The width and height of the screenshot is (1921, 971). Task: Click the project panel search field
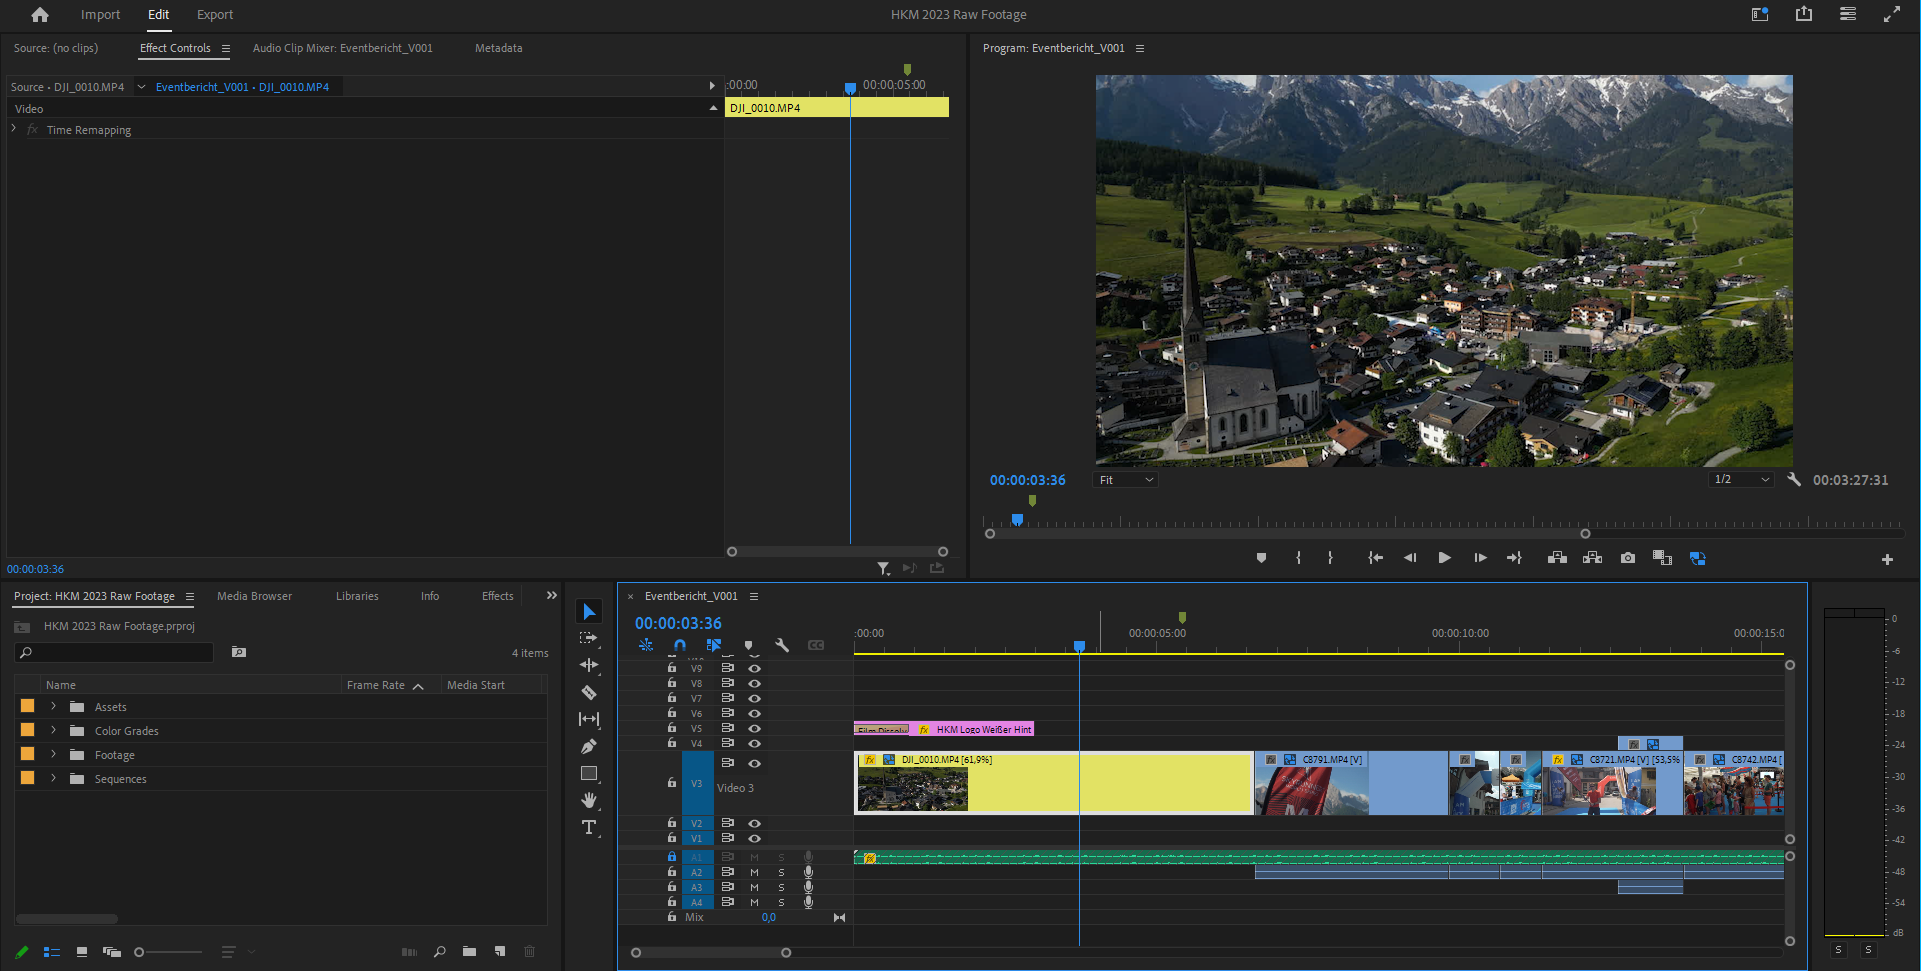click(x=113, y=652)
